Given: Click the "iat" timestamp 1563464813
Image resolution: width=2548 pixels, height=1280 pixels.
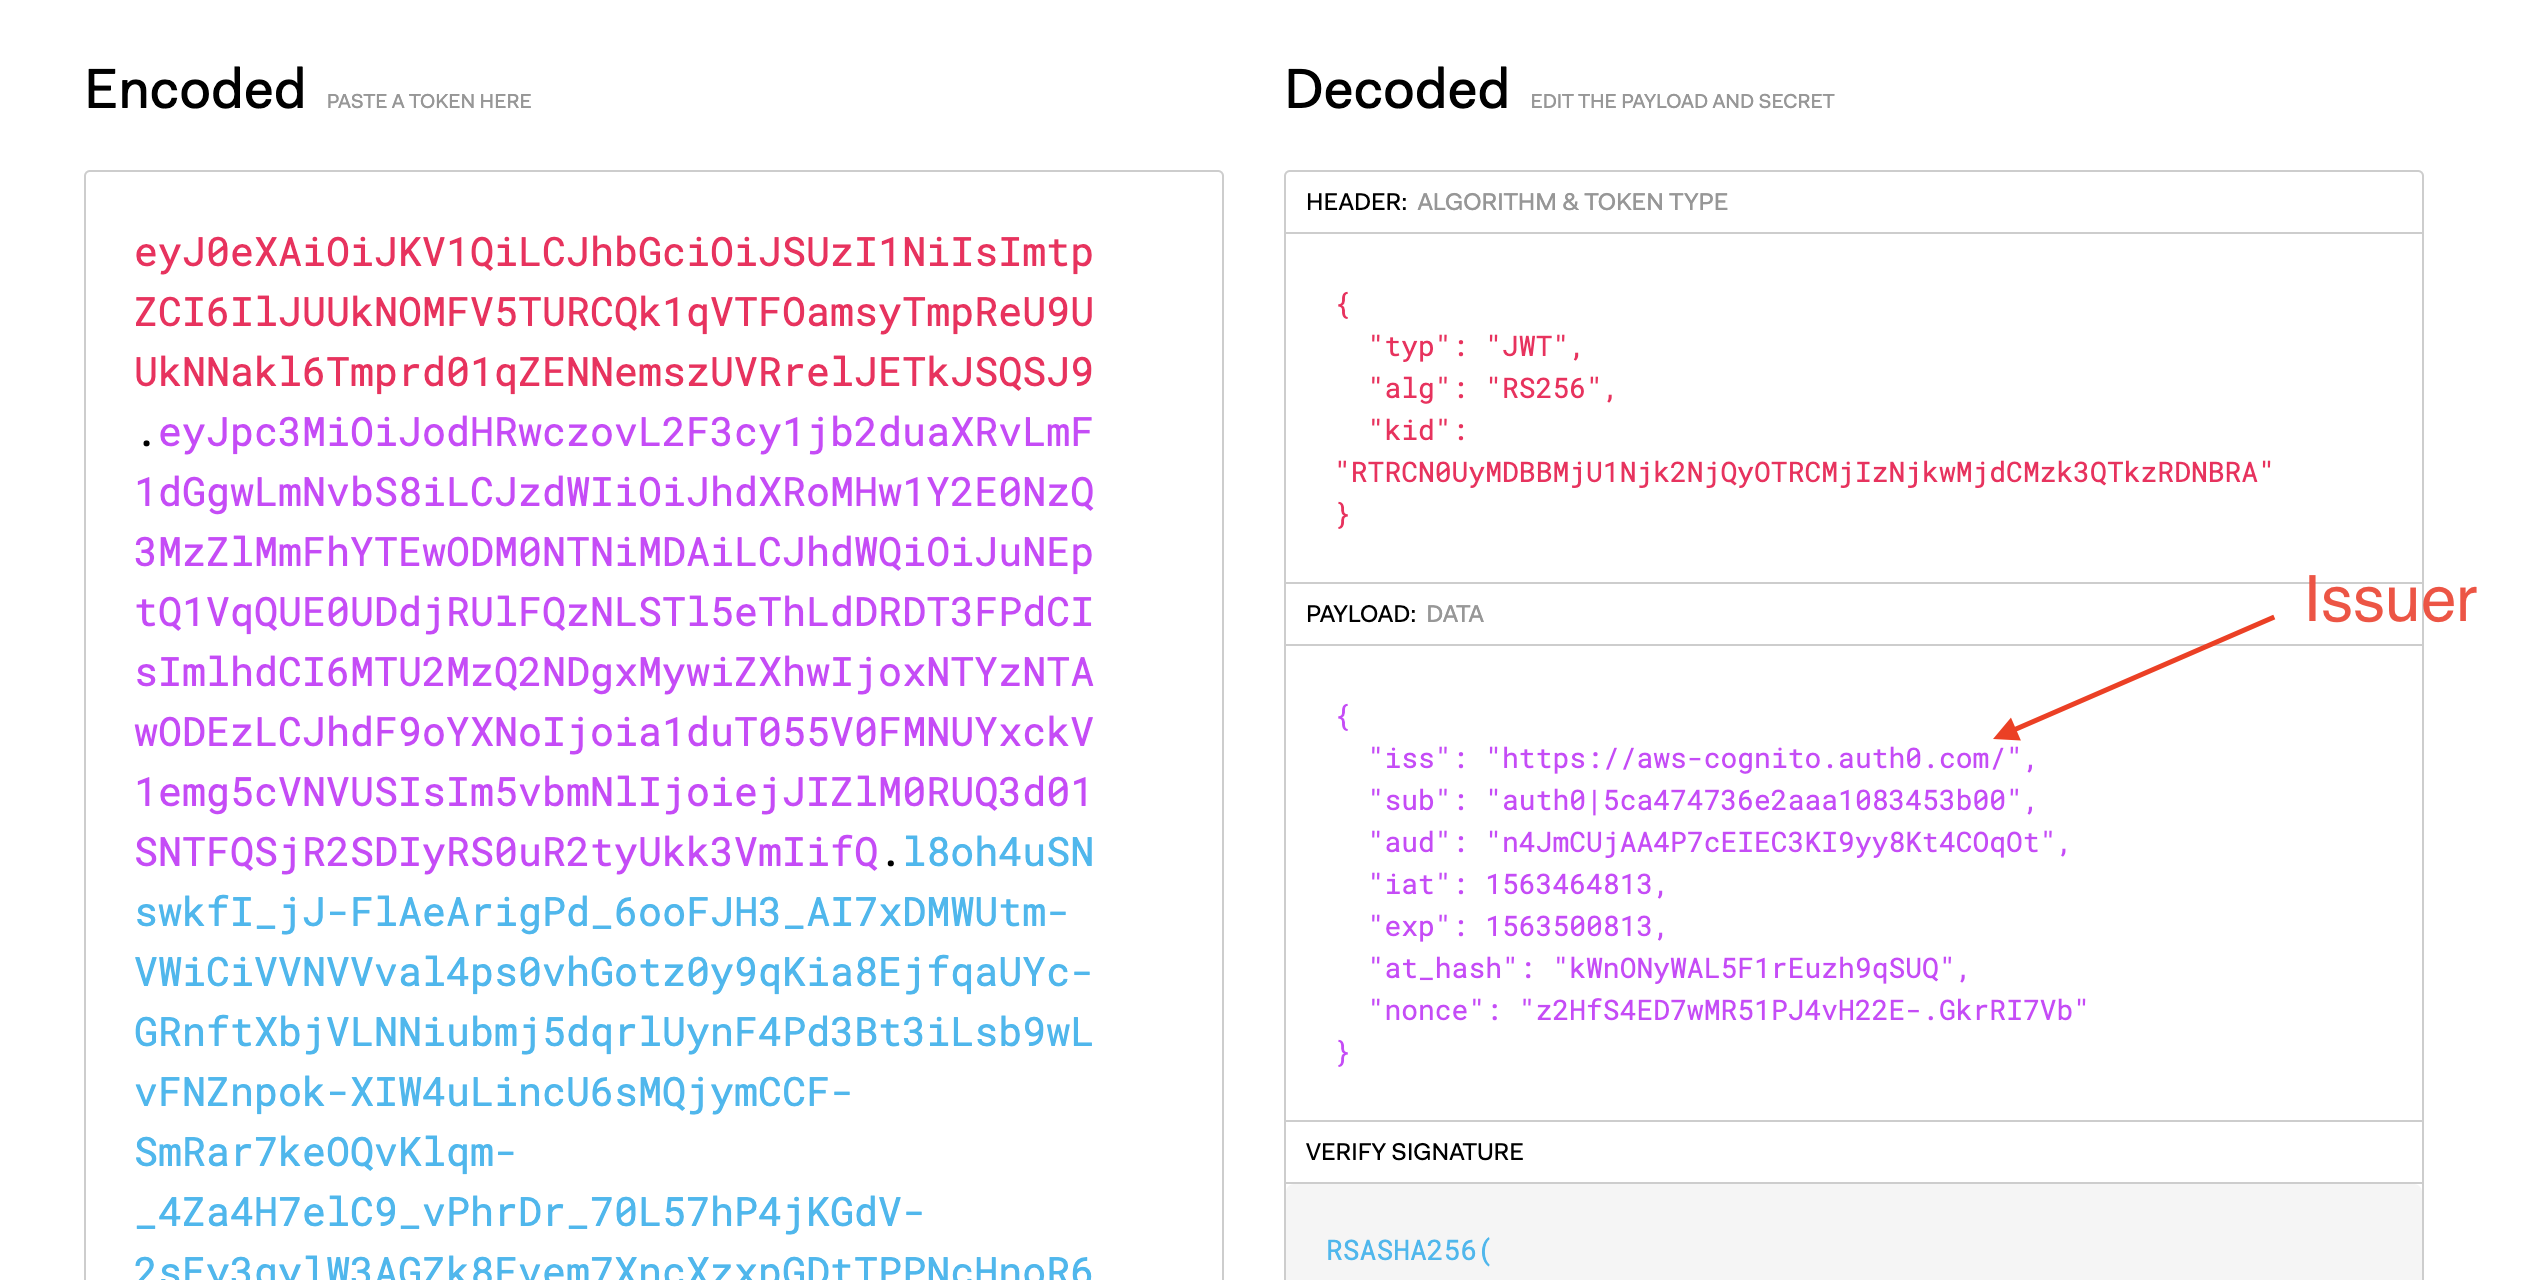Looking at the screenshot, I should [x=1568, y=885].
